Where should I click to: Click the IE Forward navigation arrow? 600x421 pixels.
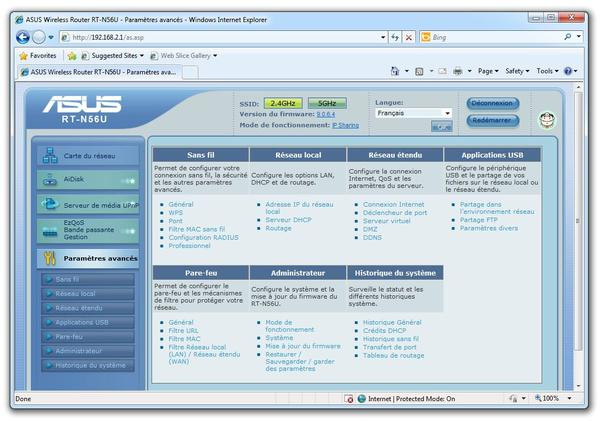click(x=39, y=37)
